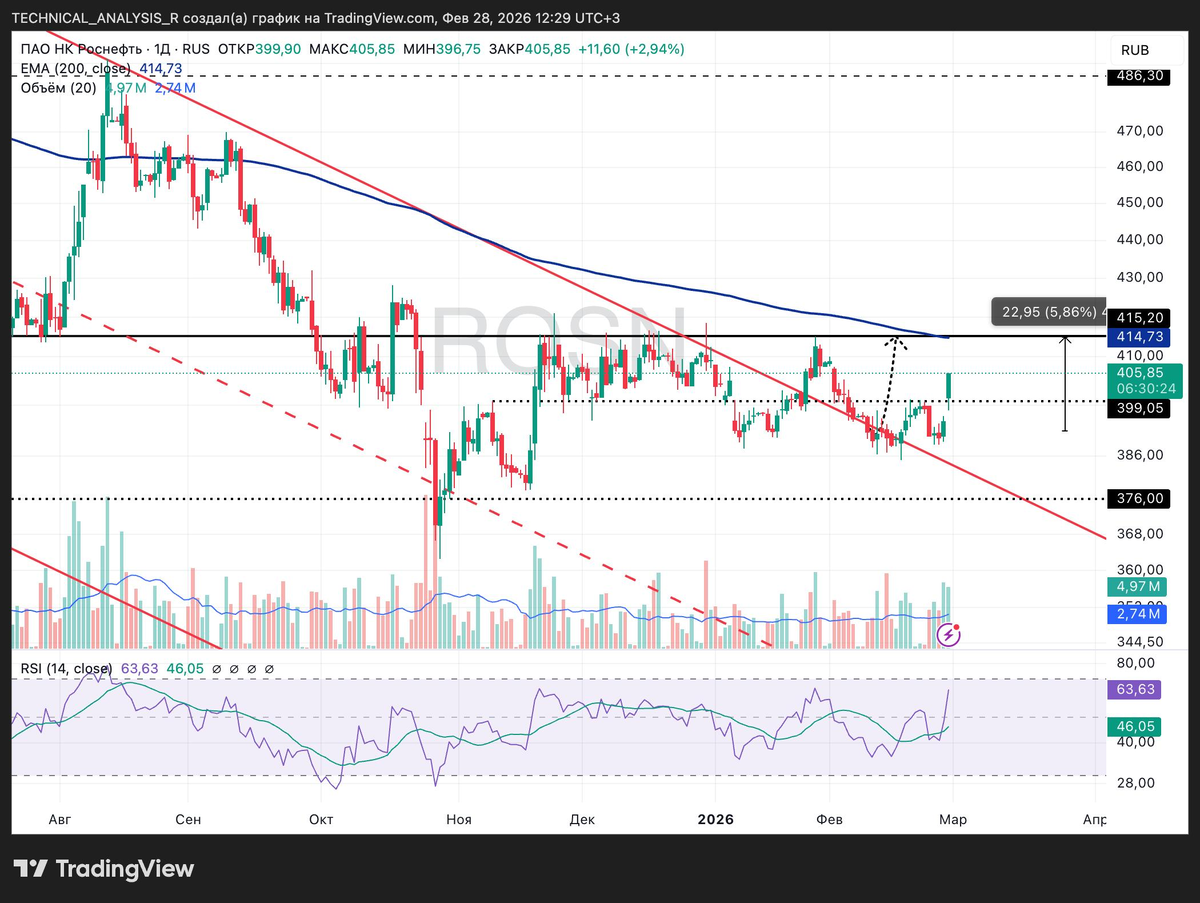Click the 2026 label on time axis
The height and width of the screenshot is (903, 1200).
point(716,819)
